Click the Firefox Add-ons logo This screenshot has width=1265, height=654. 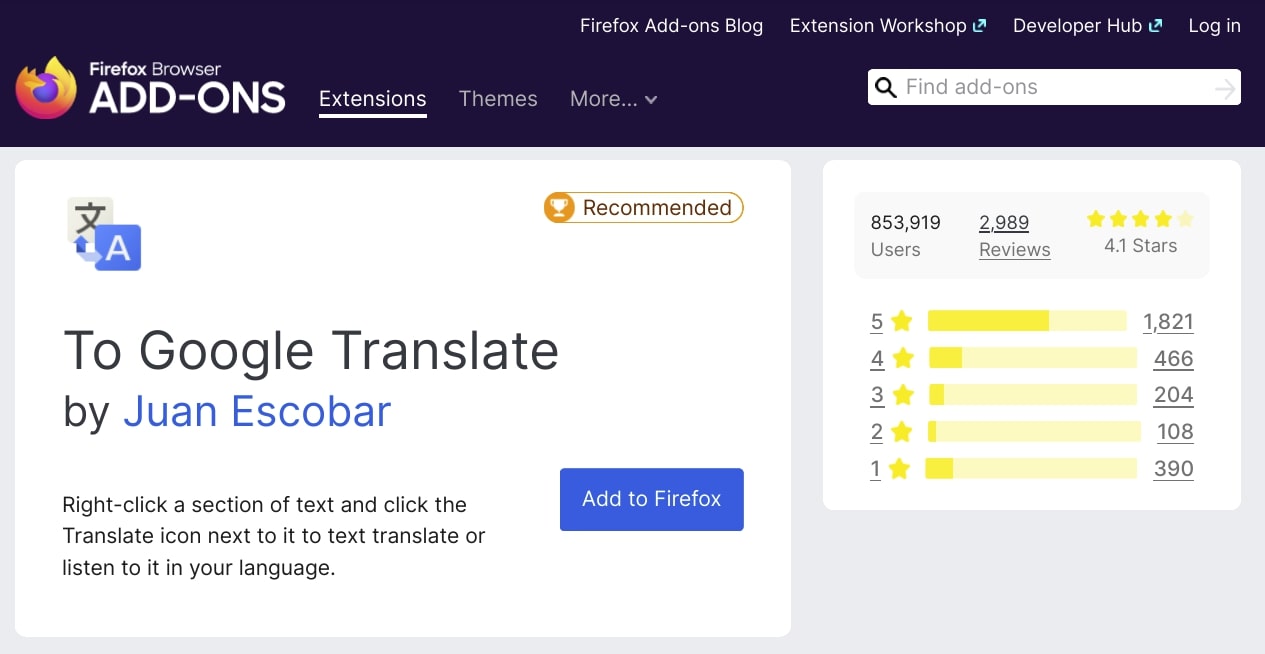tap(150, 88)
